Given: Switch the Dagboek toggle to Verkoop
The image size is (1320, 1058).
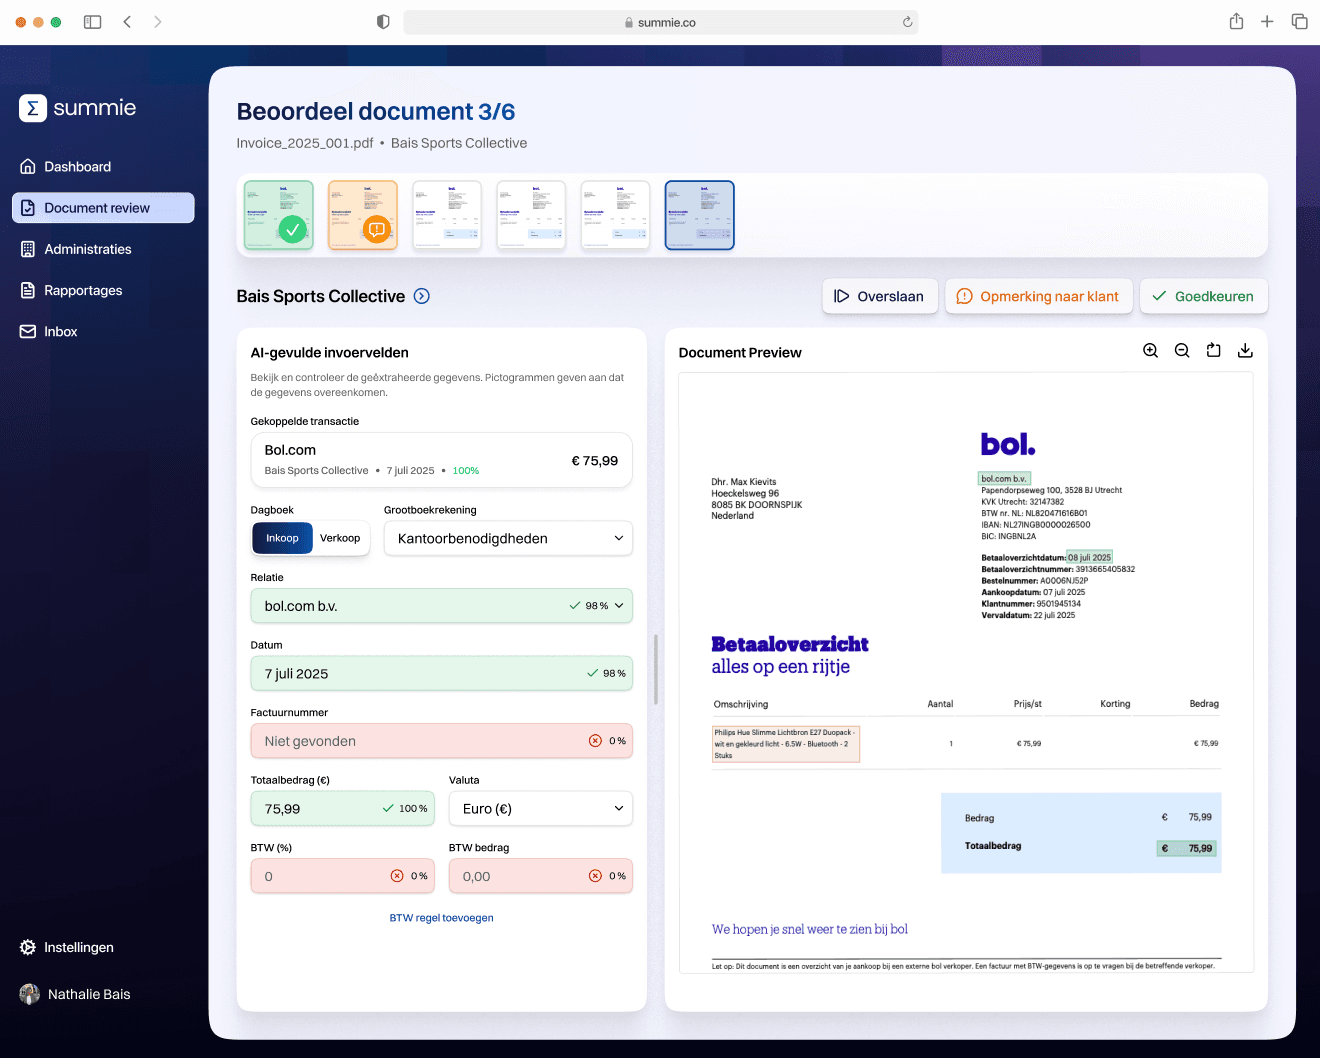Looking at the screenshot, I should pyautogui.click(x=340, y=538).
